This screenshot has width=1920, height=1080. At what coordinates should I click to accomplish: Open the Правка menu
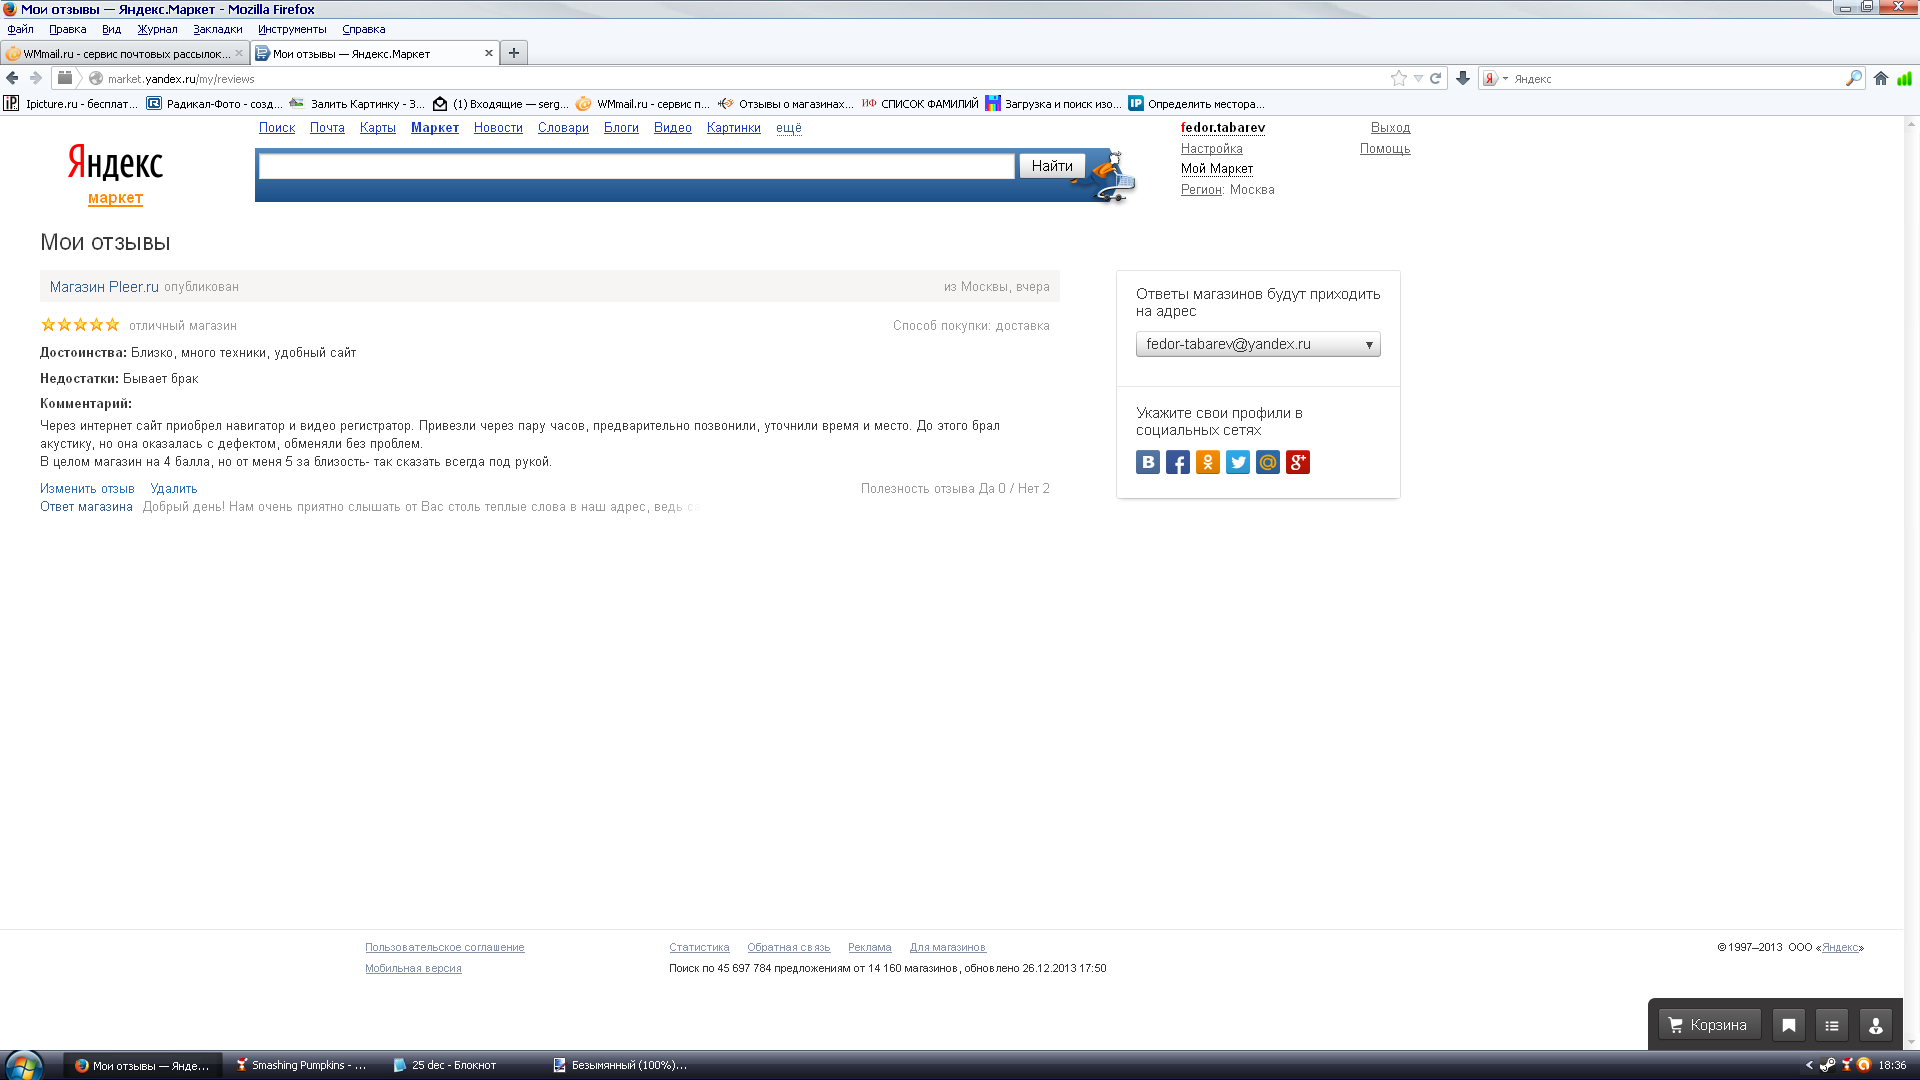68,29
